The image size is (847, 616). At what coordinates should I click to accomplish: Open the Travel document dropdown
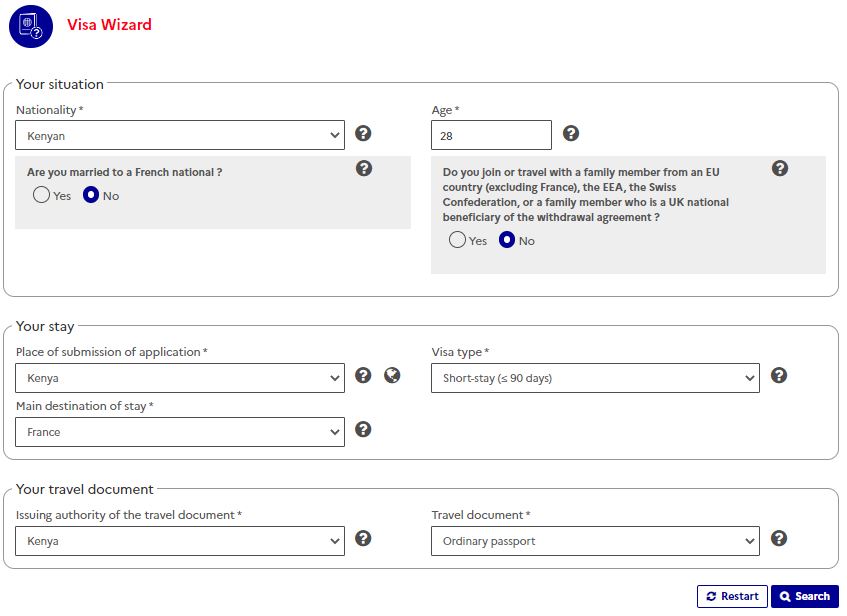coord(595,541)
